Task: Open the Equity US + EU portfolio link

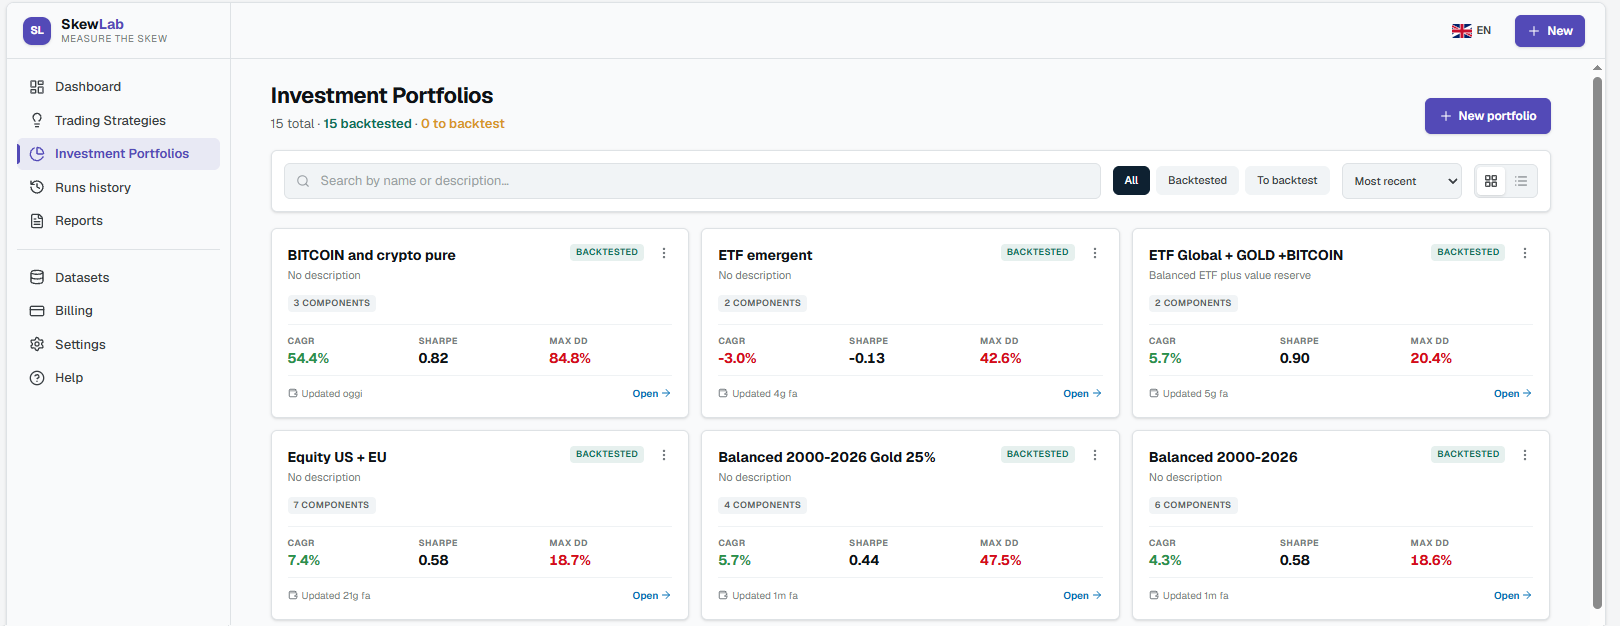Action: pyautogui.click(x=651, y=596)
